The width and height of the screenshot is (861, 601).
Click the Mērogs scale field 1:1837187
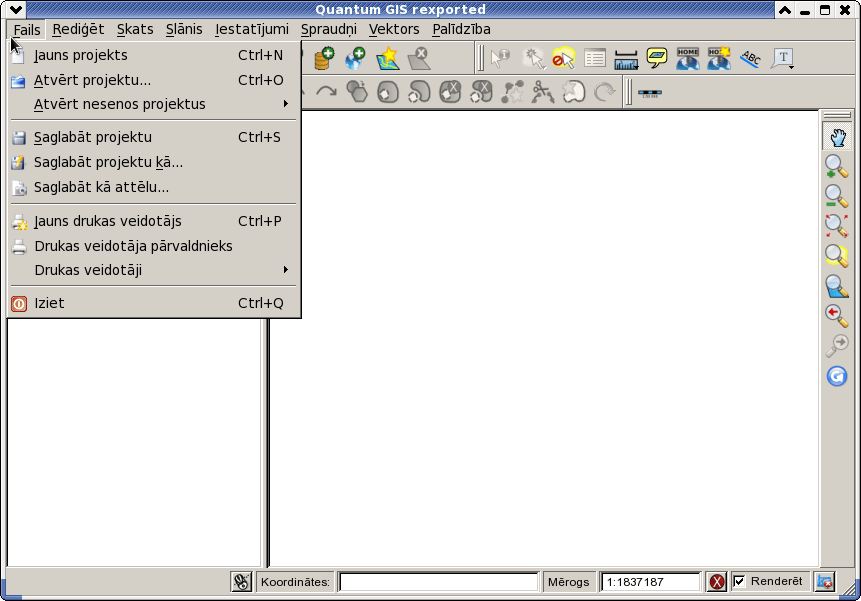[651, 582]
